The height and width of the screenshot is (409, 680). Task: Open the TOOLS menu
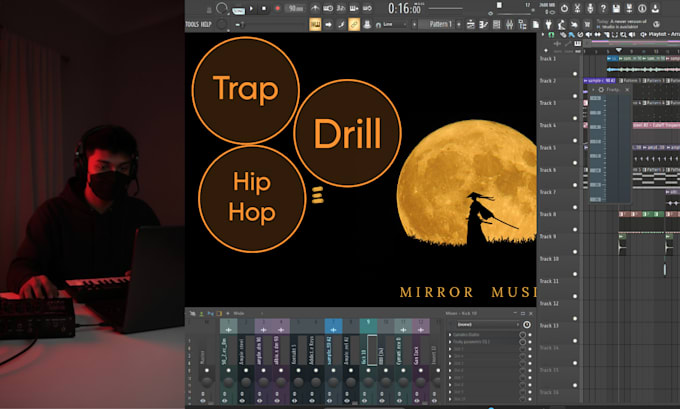(x=191, y=24)
